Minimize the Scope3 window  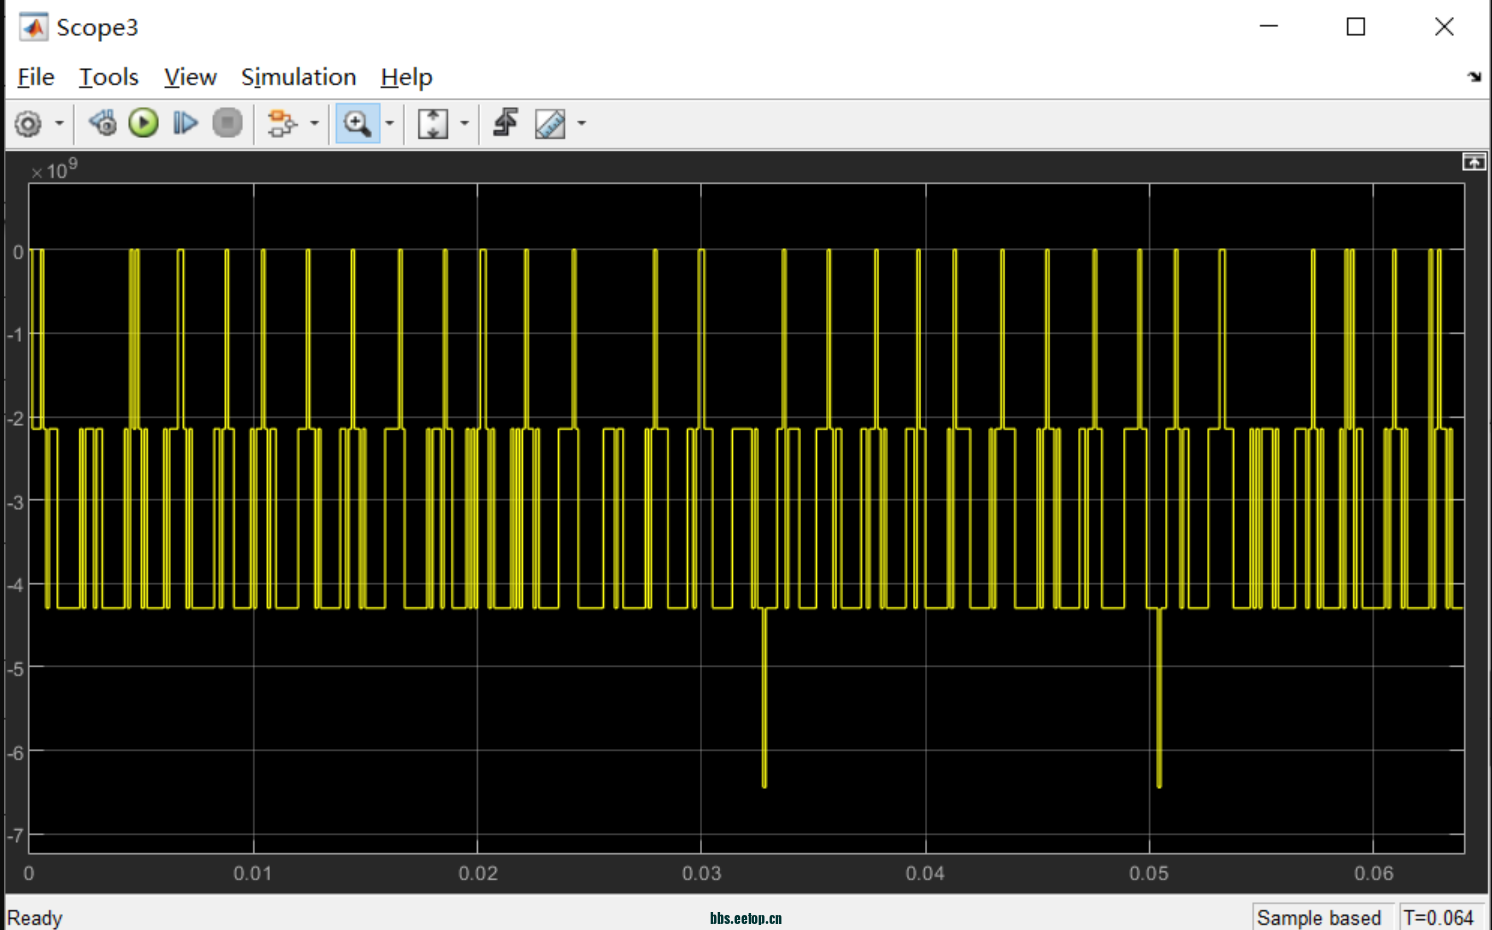tap(1269, 27)
